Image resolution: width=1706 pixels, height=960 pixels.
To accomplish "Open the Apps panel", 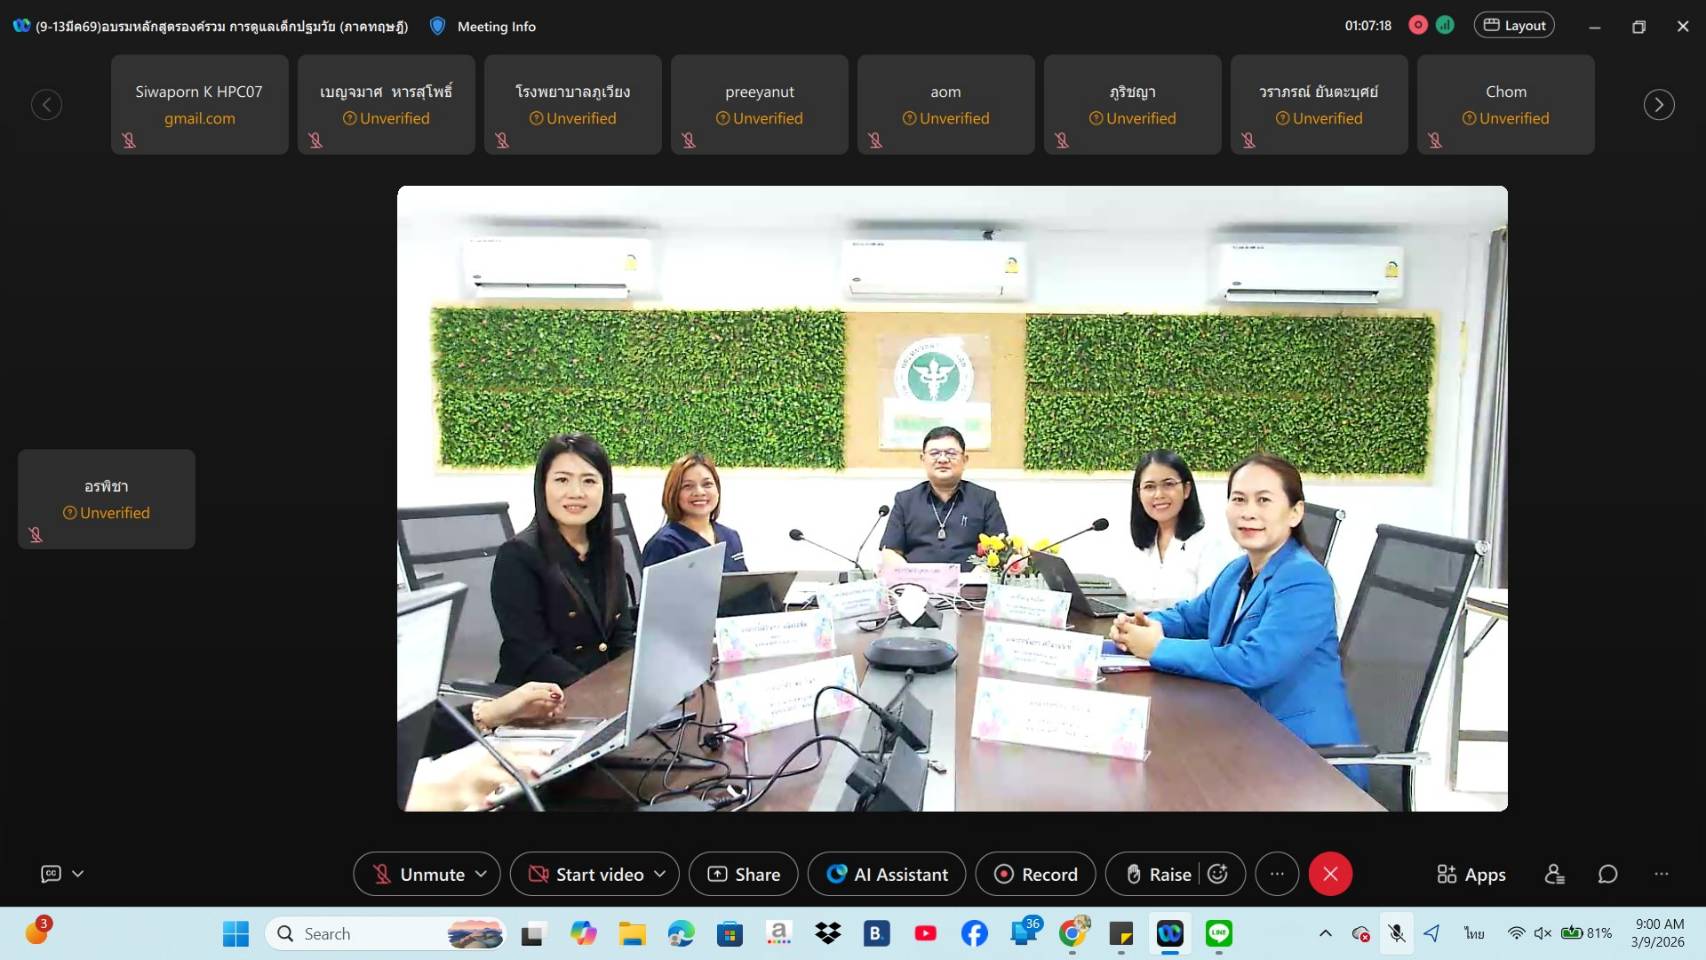I will (x=1471, y=874).
